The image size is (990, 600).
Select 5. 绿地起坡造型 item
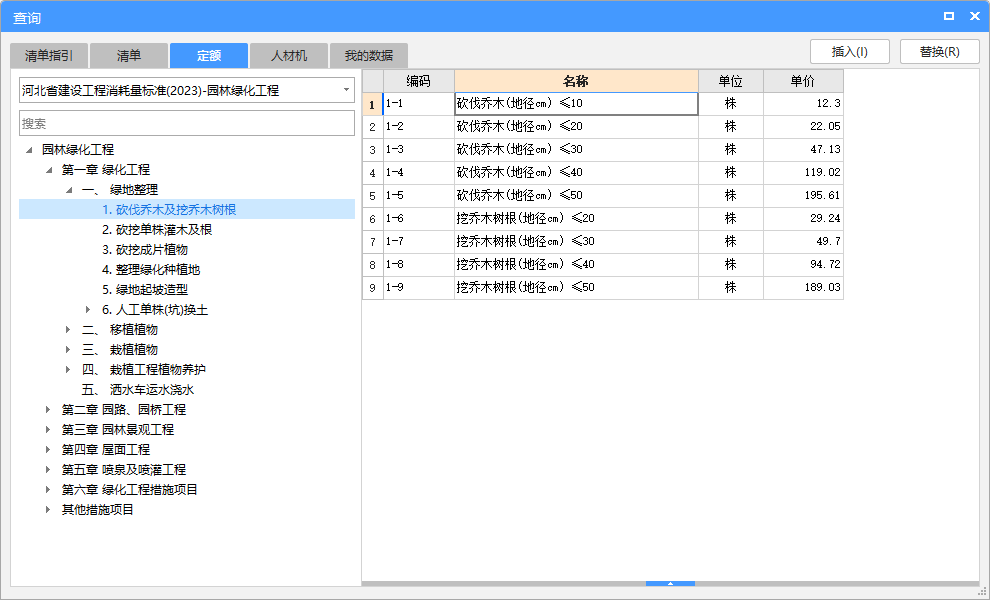point(145,290)
